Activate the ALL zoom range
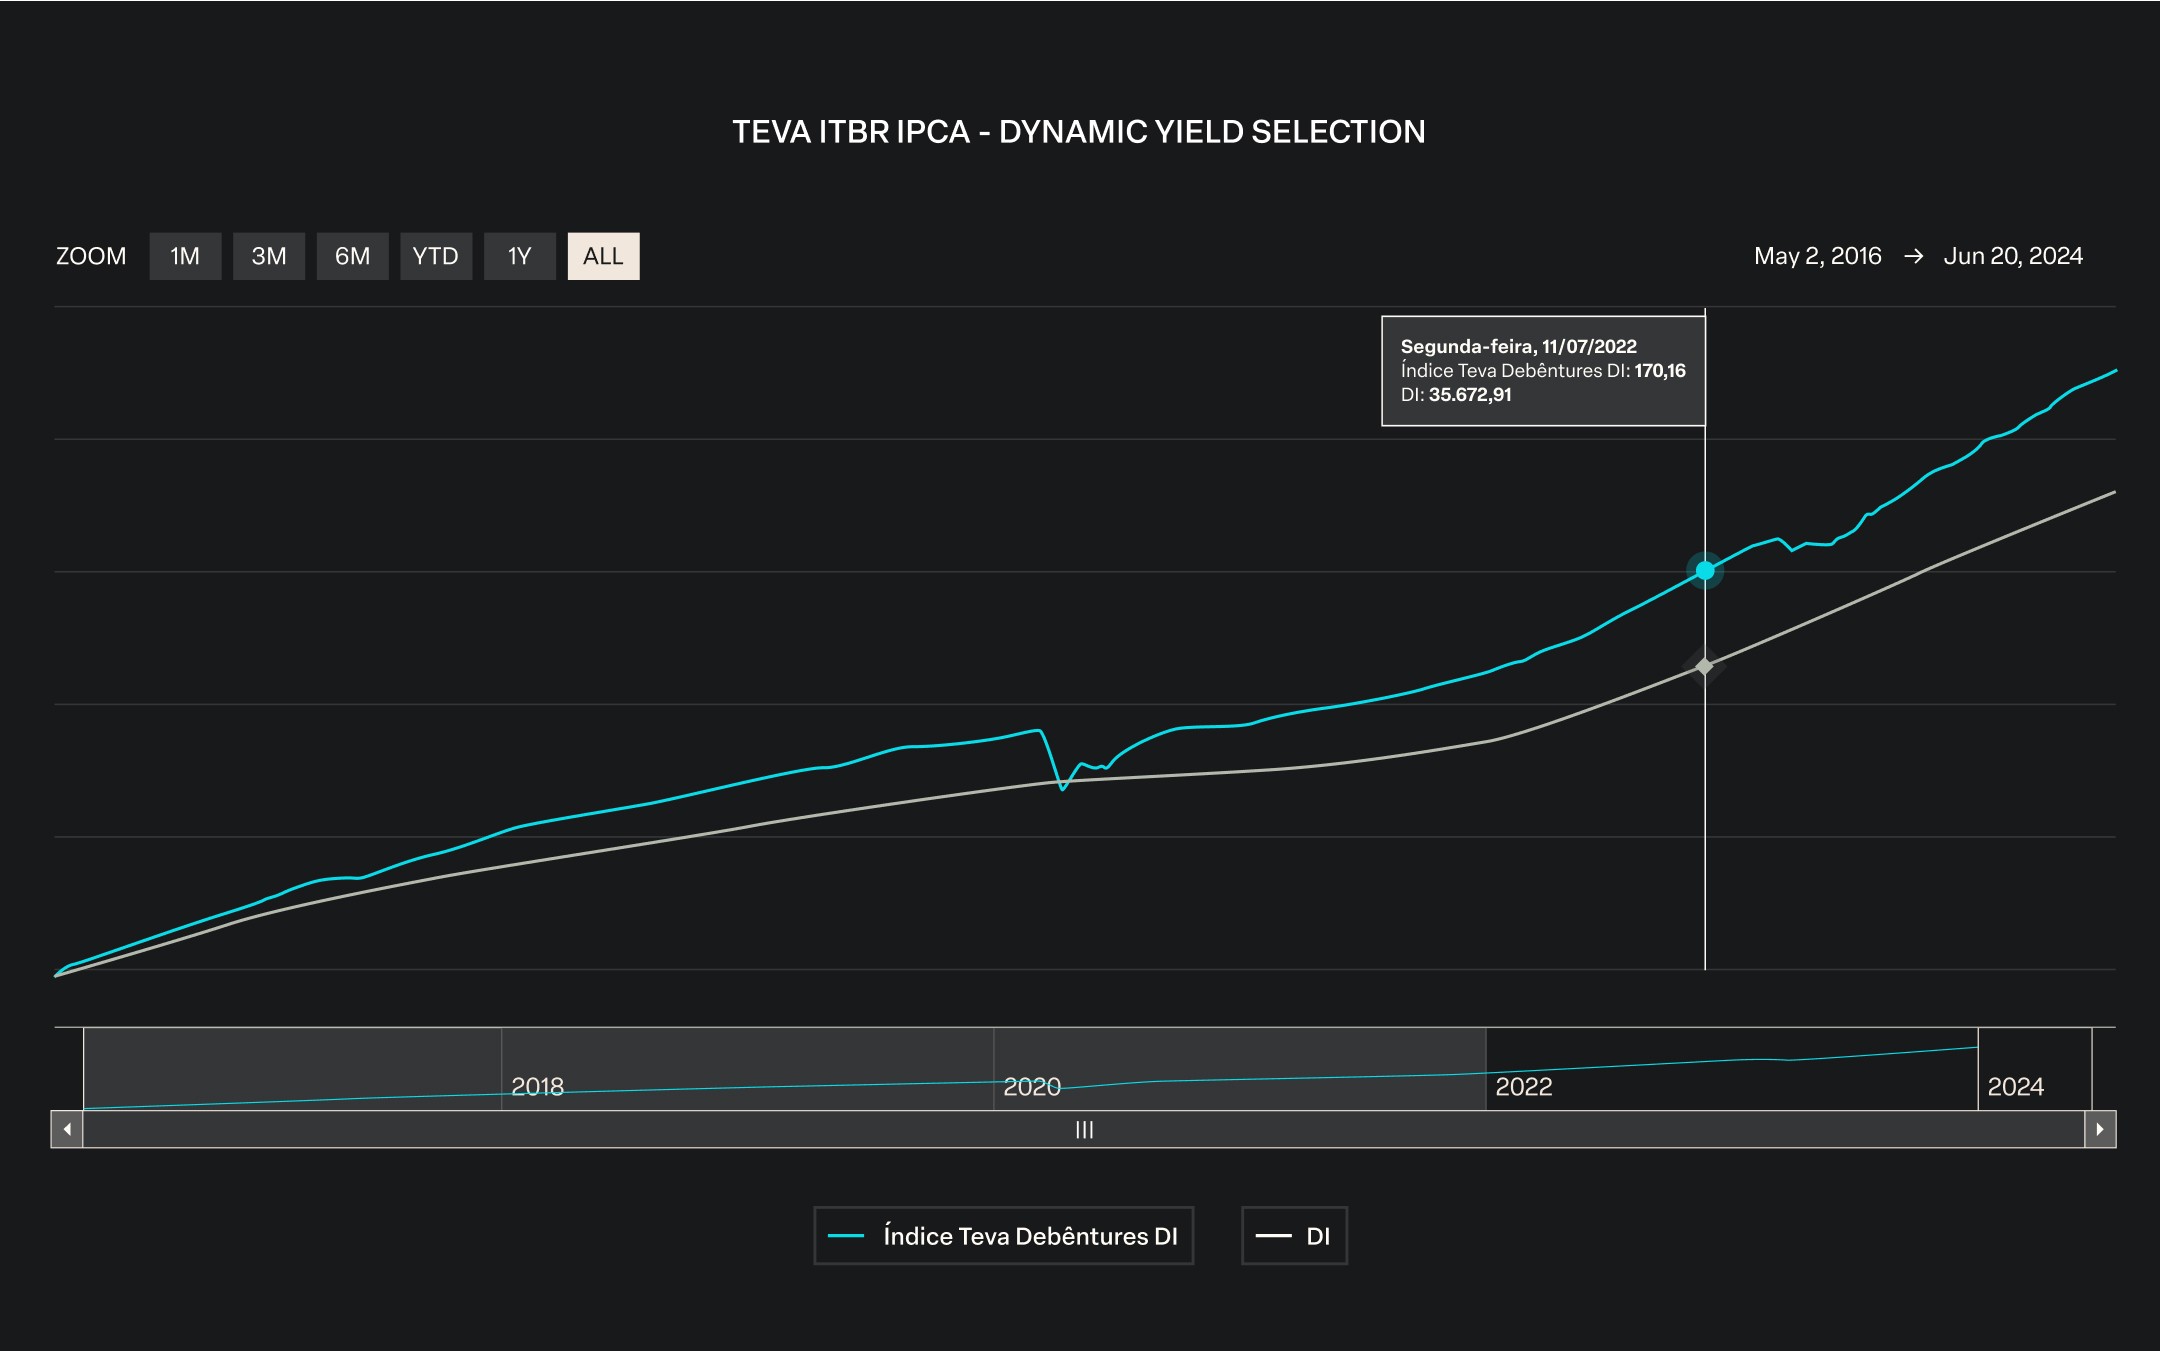 tap(603, 256)
